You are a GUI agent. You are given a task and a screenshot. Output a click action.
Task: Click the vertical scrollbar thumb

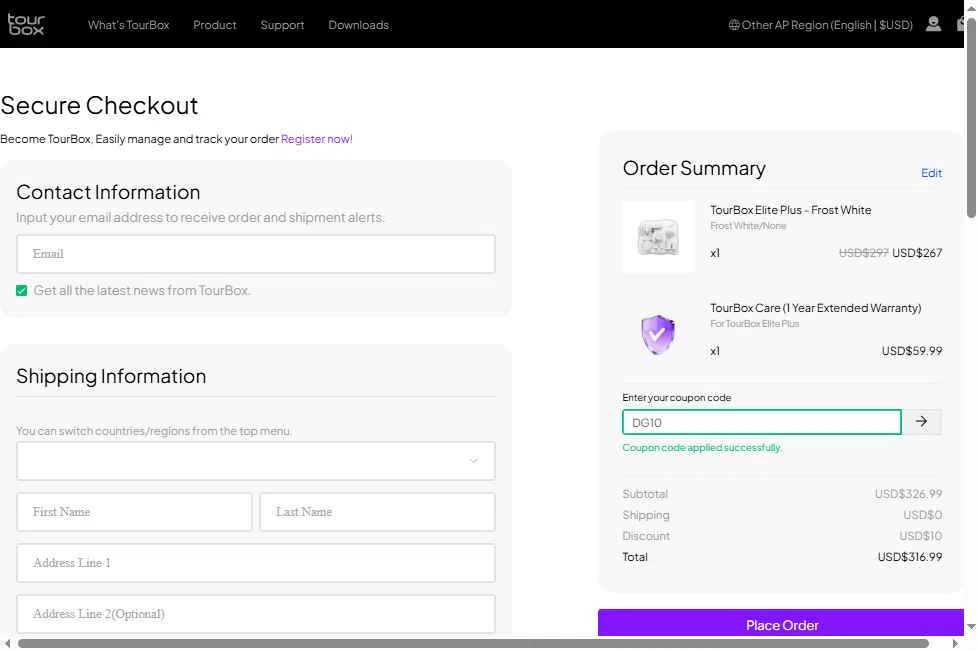pyautogui.click(x=971, y=119)
